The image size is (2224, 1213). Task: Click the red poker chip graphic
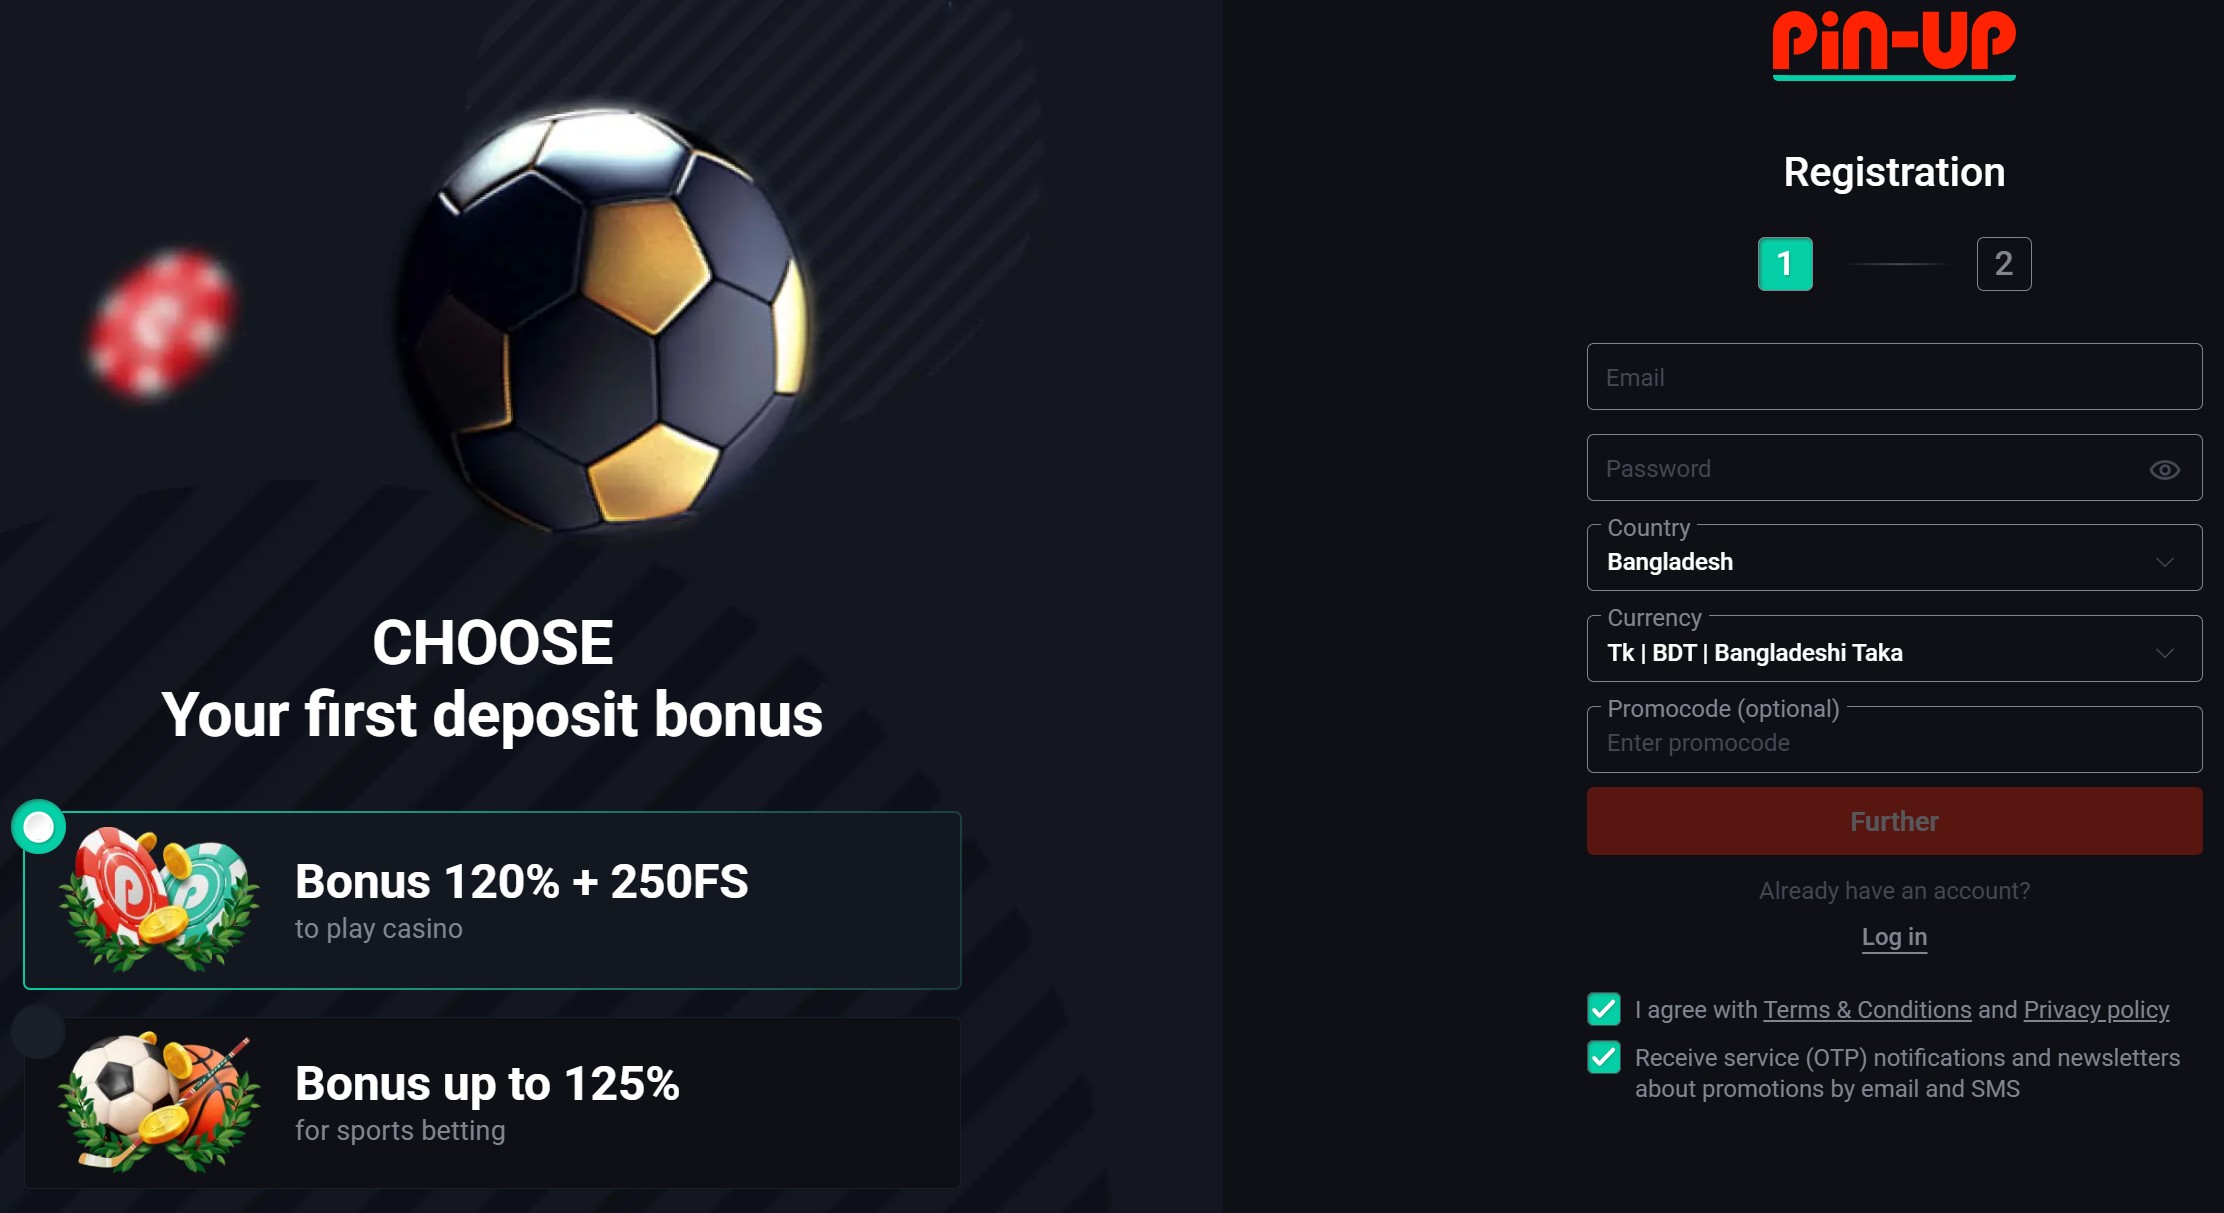click(160, 323)
